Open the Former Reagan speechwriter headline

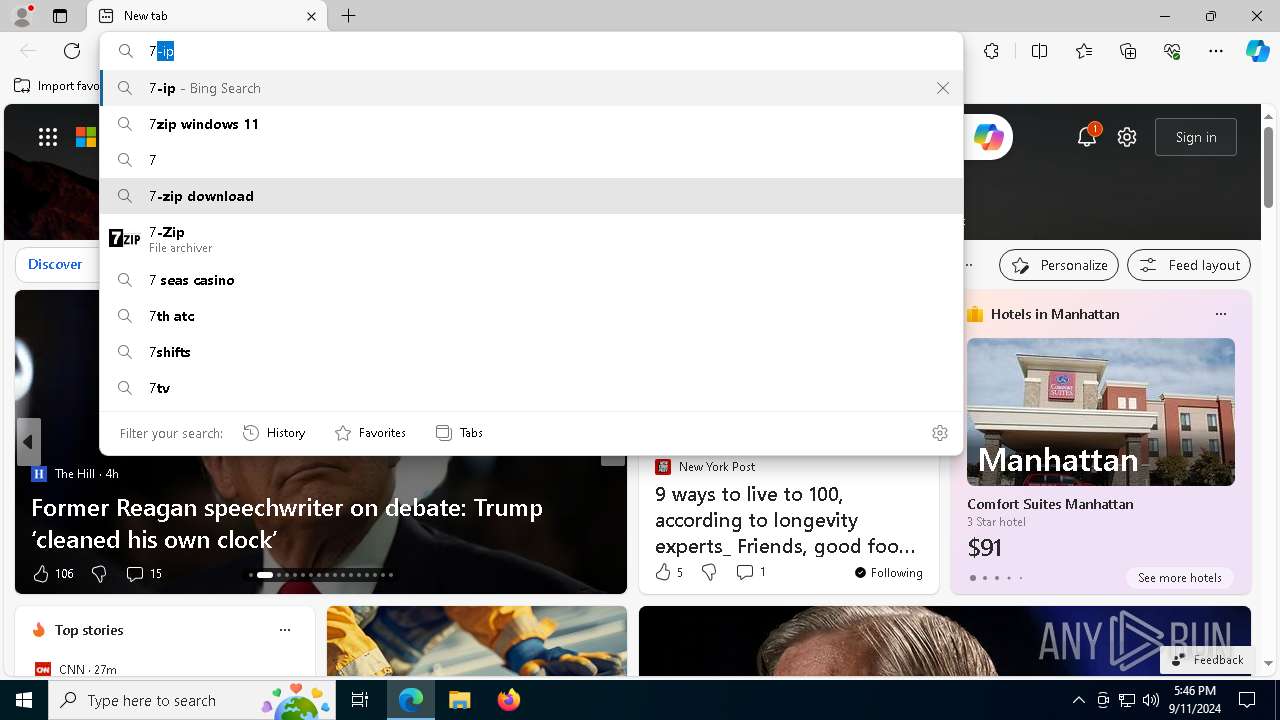(287, 523)
